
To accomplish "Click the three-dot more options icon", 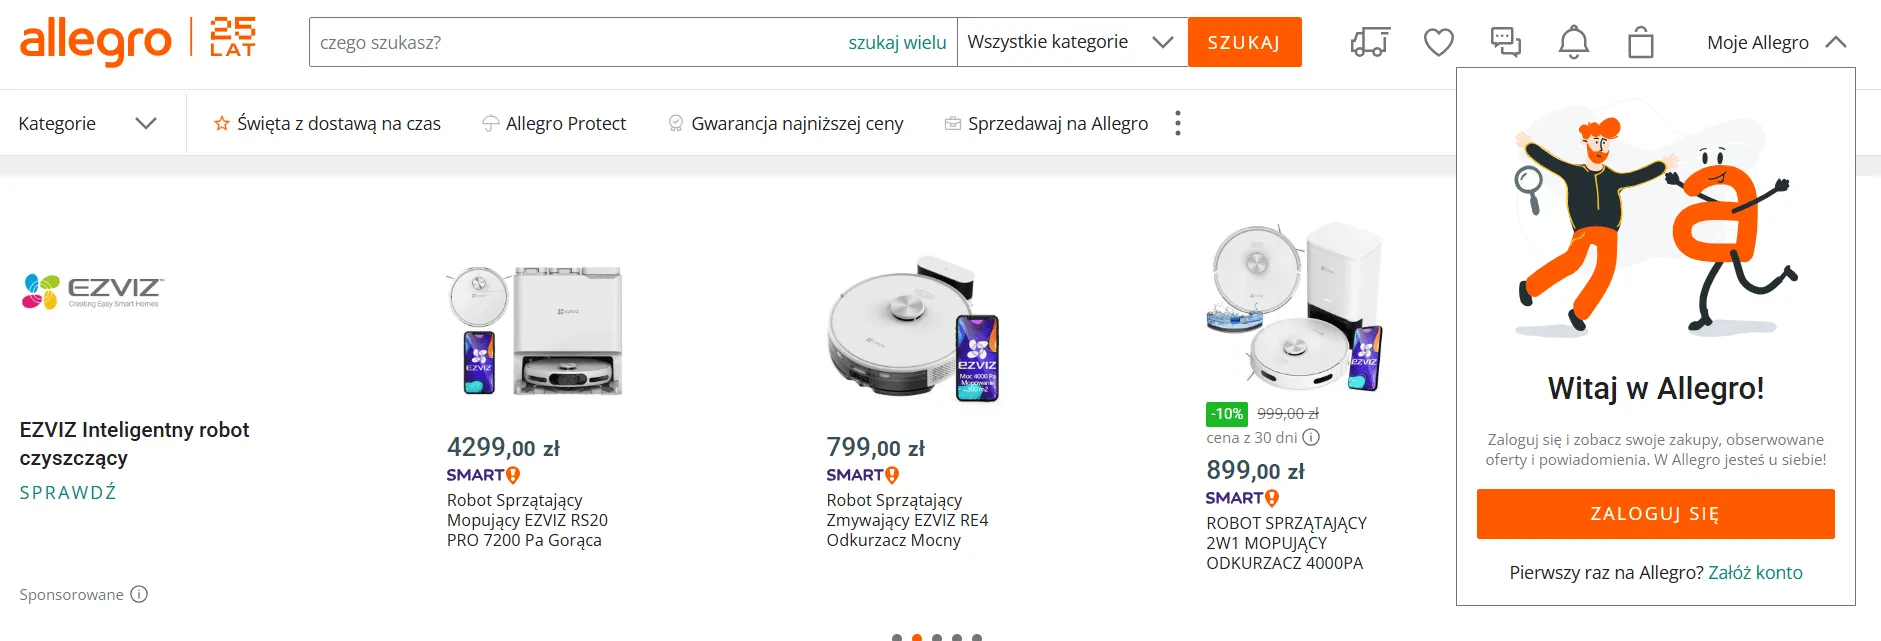I will [1178, 123].
